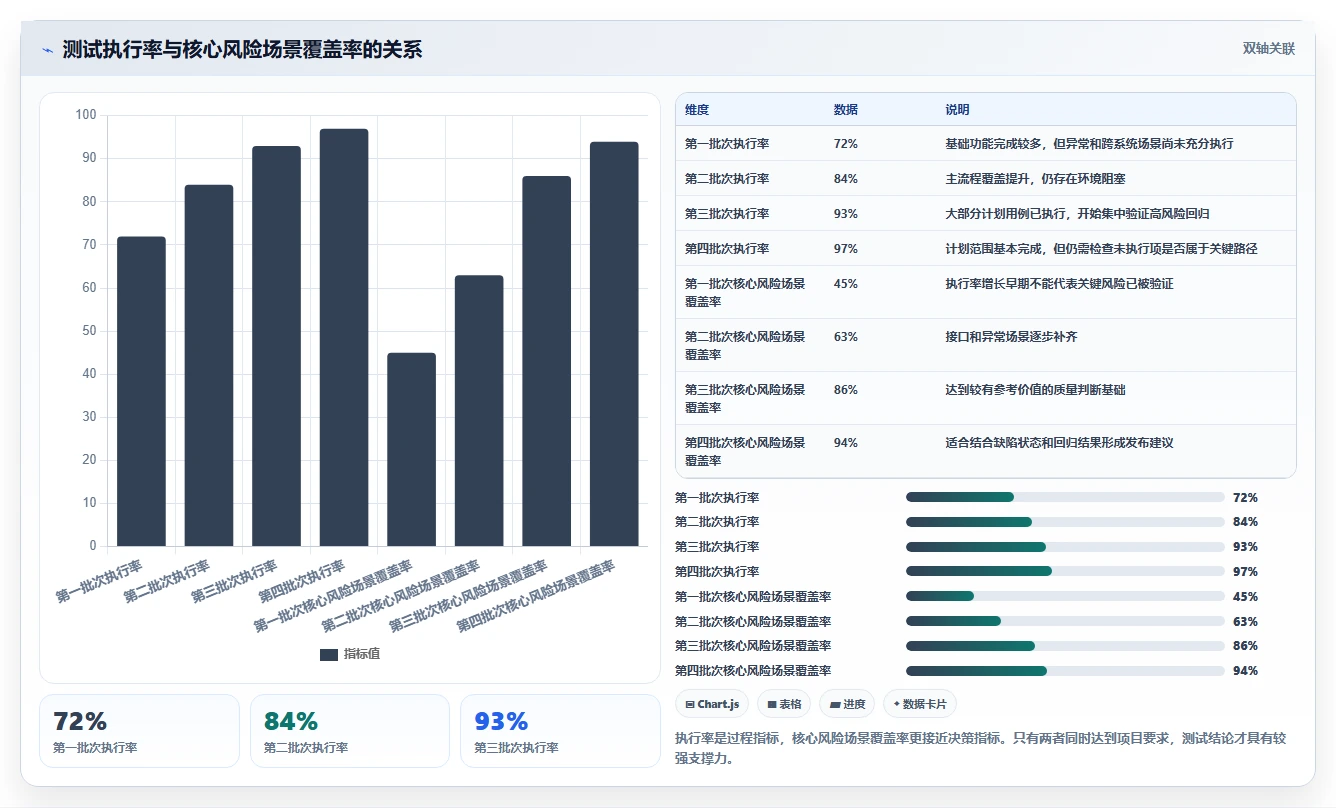Viewport: 1336px width, 808px height.
Task: Click the 第二批次执行率 progress bar
Action: tap(1065, 522)
